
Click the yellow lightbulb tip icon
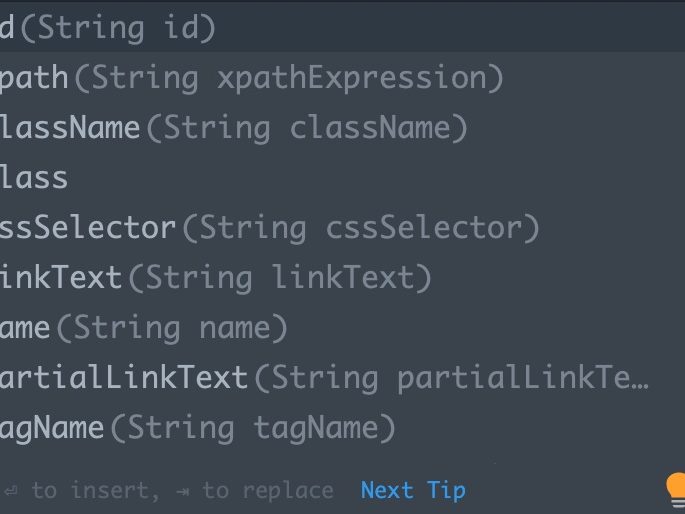tap(676, 490)
